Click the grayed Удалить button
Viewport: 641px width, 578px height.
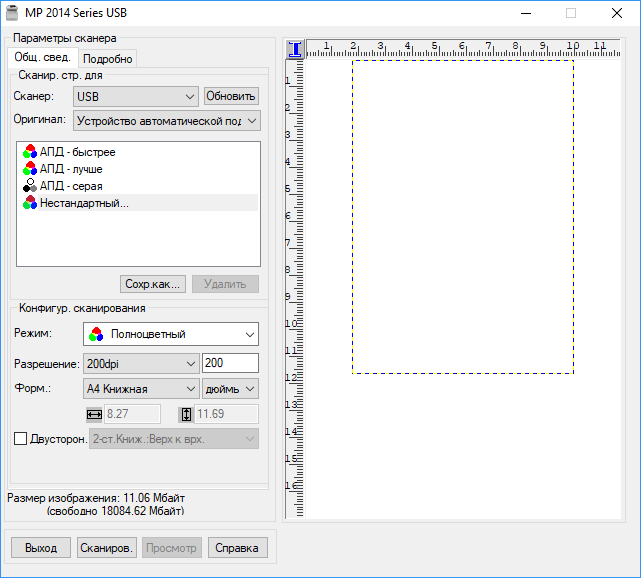click(x=225, y=284)
